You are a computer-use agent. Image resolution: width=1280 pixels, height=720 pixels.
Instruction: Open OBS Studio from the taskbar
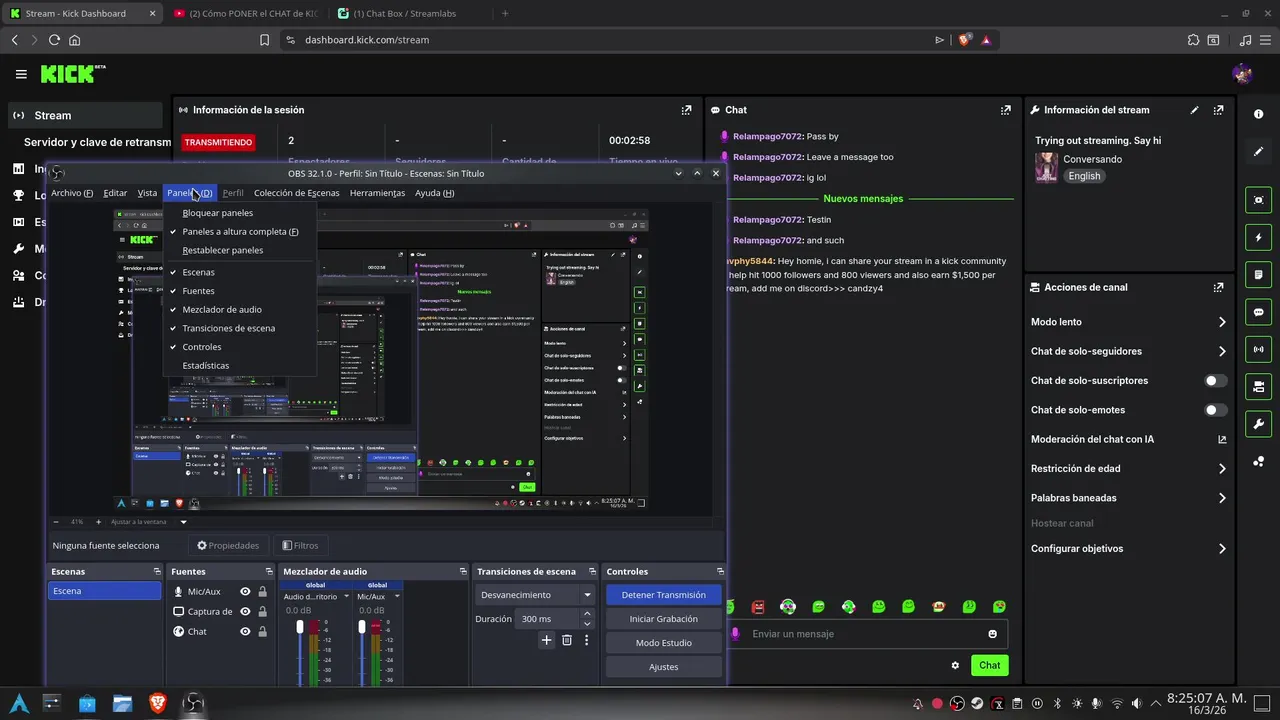pyautogui.click(x=193, y=703)
